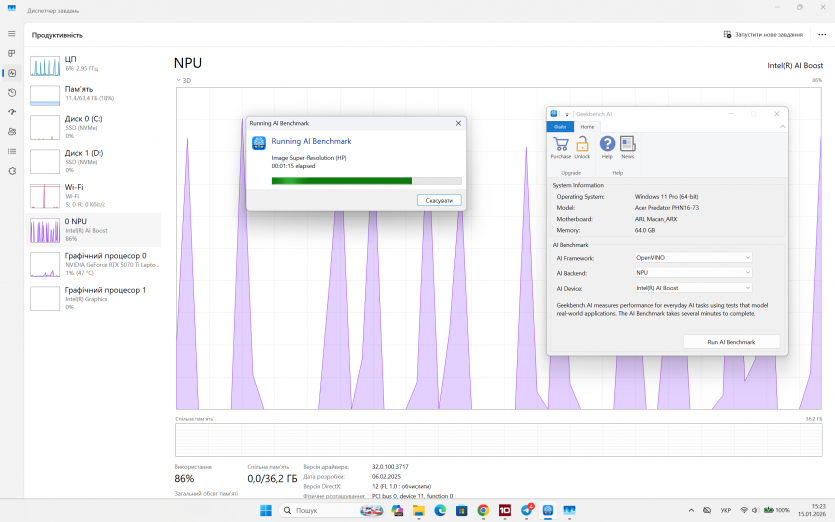The height and width of the screenshot is (522, 835).
Task: Switch to the Home ribbon tab
Action: pyautogui.click(x=587, y=127)
